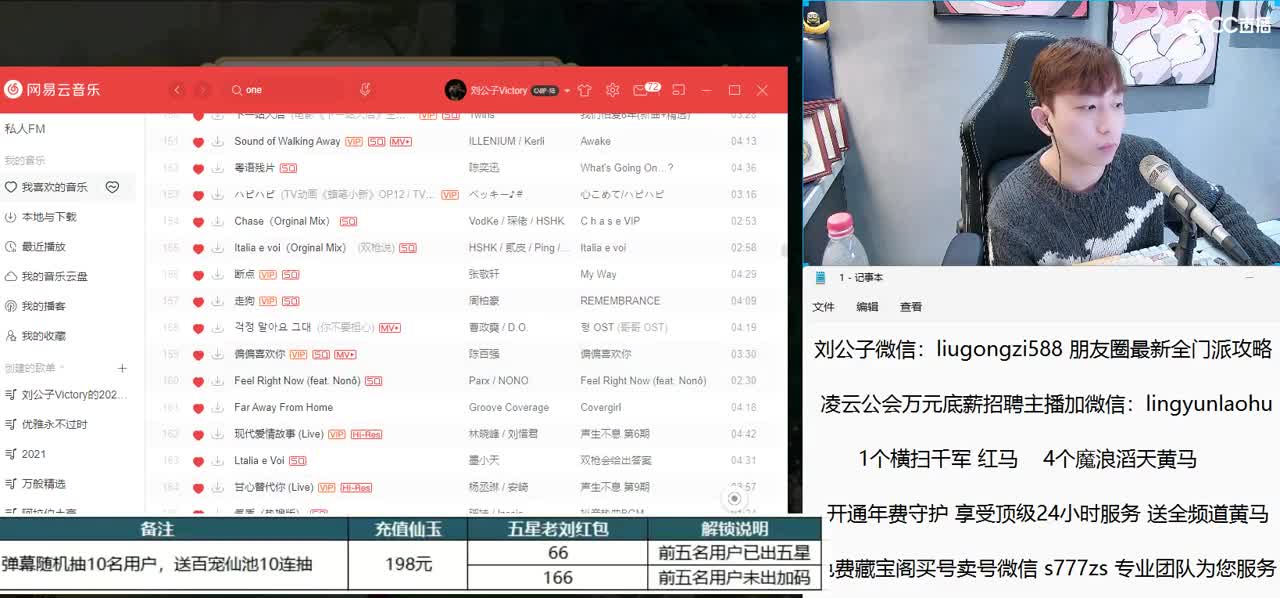This screenshot has height=598, width=1280.
Task: Open 查看 menu in Notepad window
Action: click(x=911, y=307)
